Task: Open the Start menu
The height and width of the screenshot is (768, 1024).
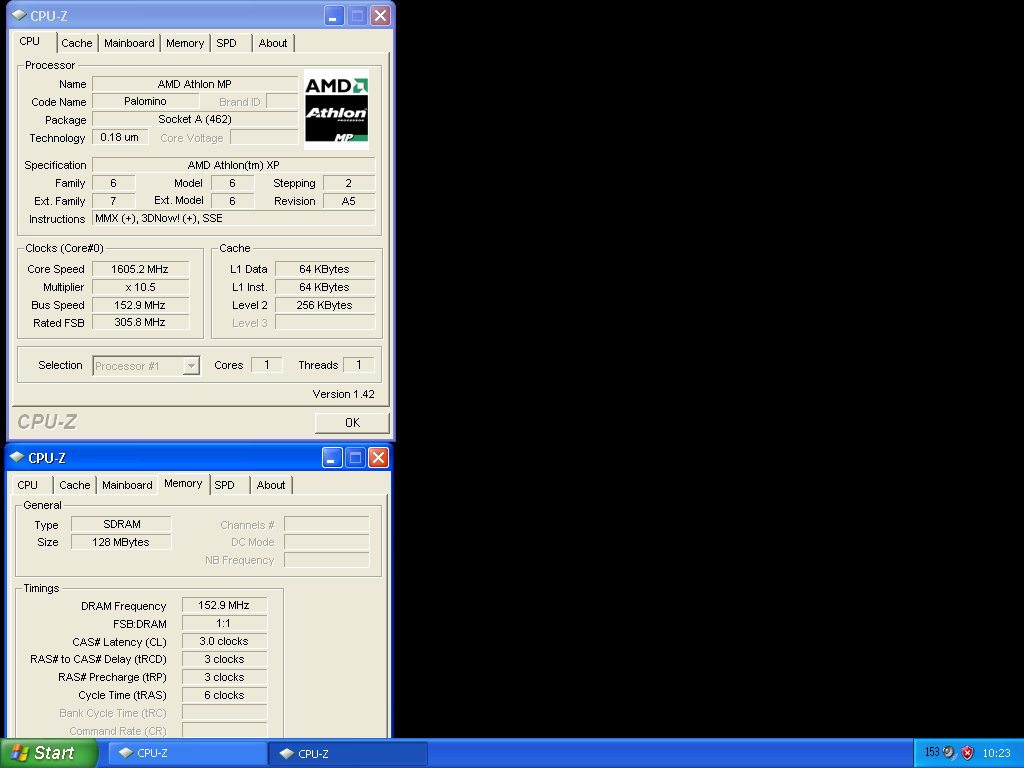Action: click(x=47, y=753)
